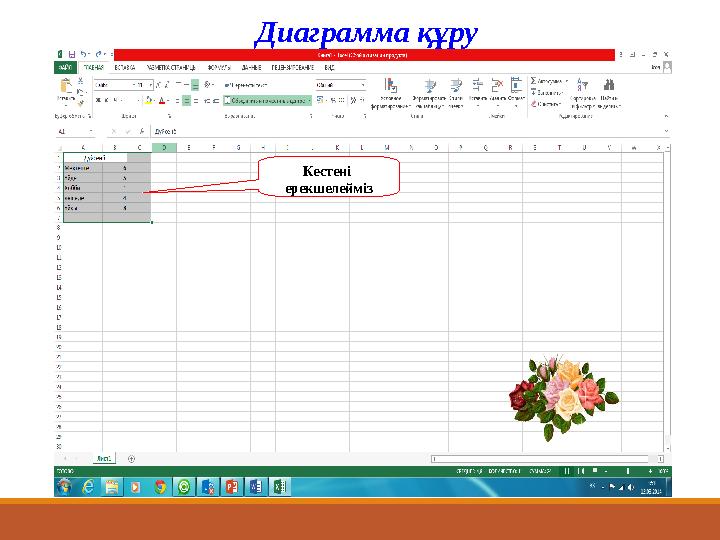The image size is (720, 540).
Task: Apply italic formatting
Action: (107, 100)
